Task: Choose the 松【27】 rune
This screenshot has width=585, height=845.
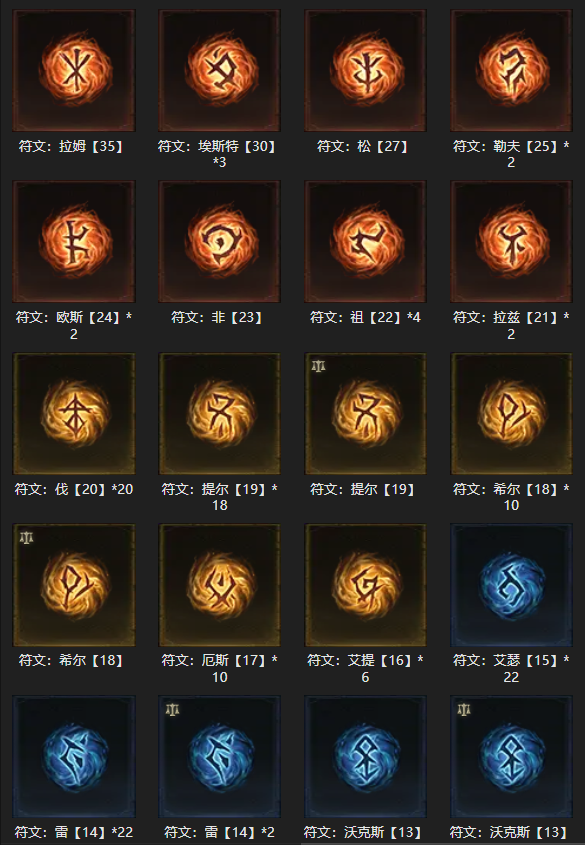Action: point(365,70)
